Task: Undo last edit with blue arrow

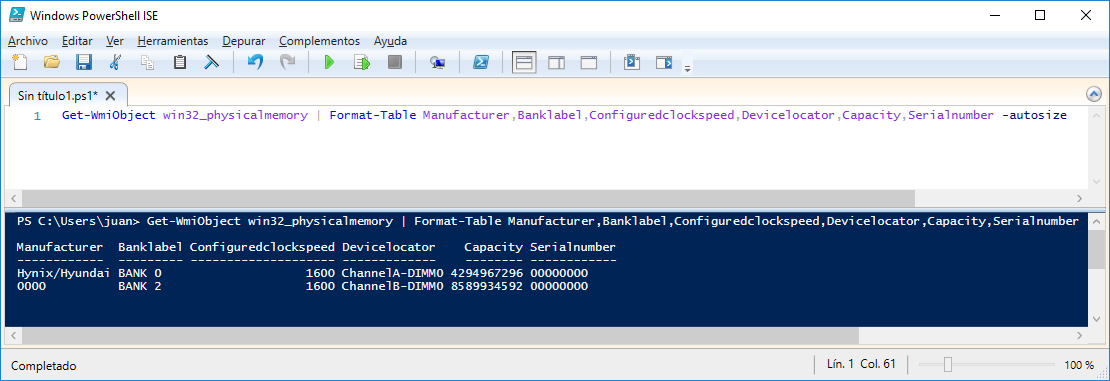Action: pos(255,62)
